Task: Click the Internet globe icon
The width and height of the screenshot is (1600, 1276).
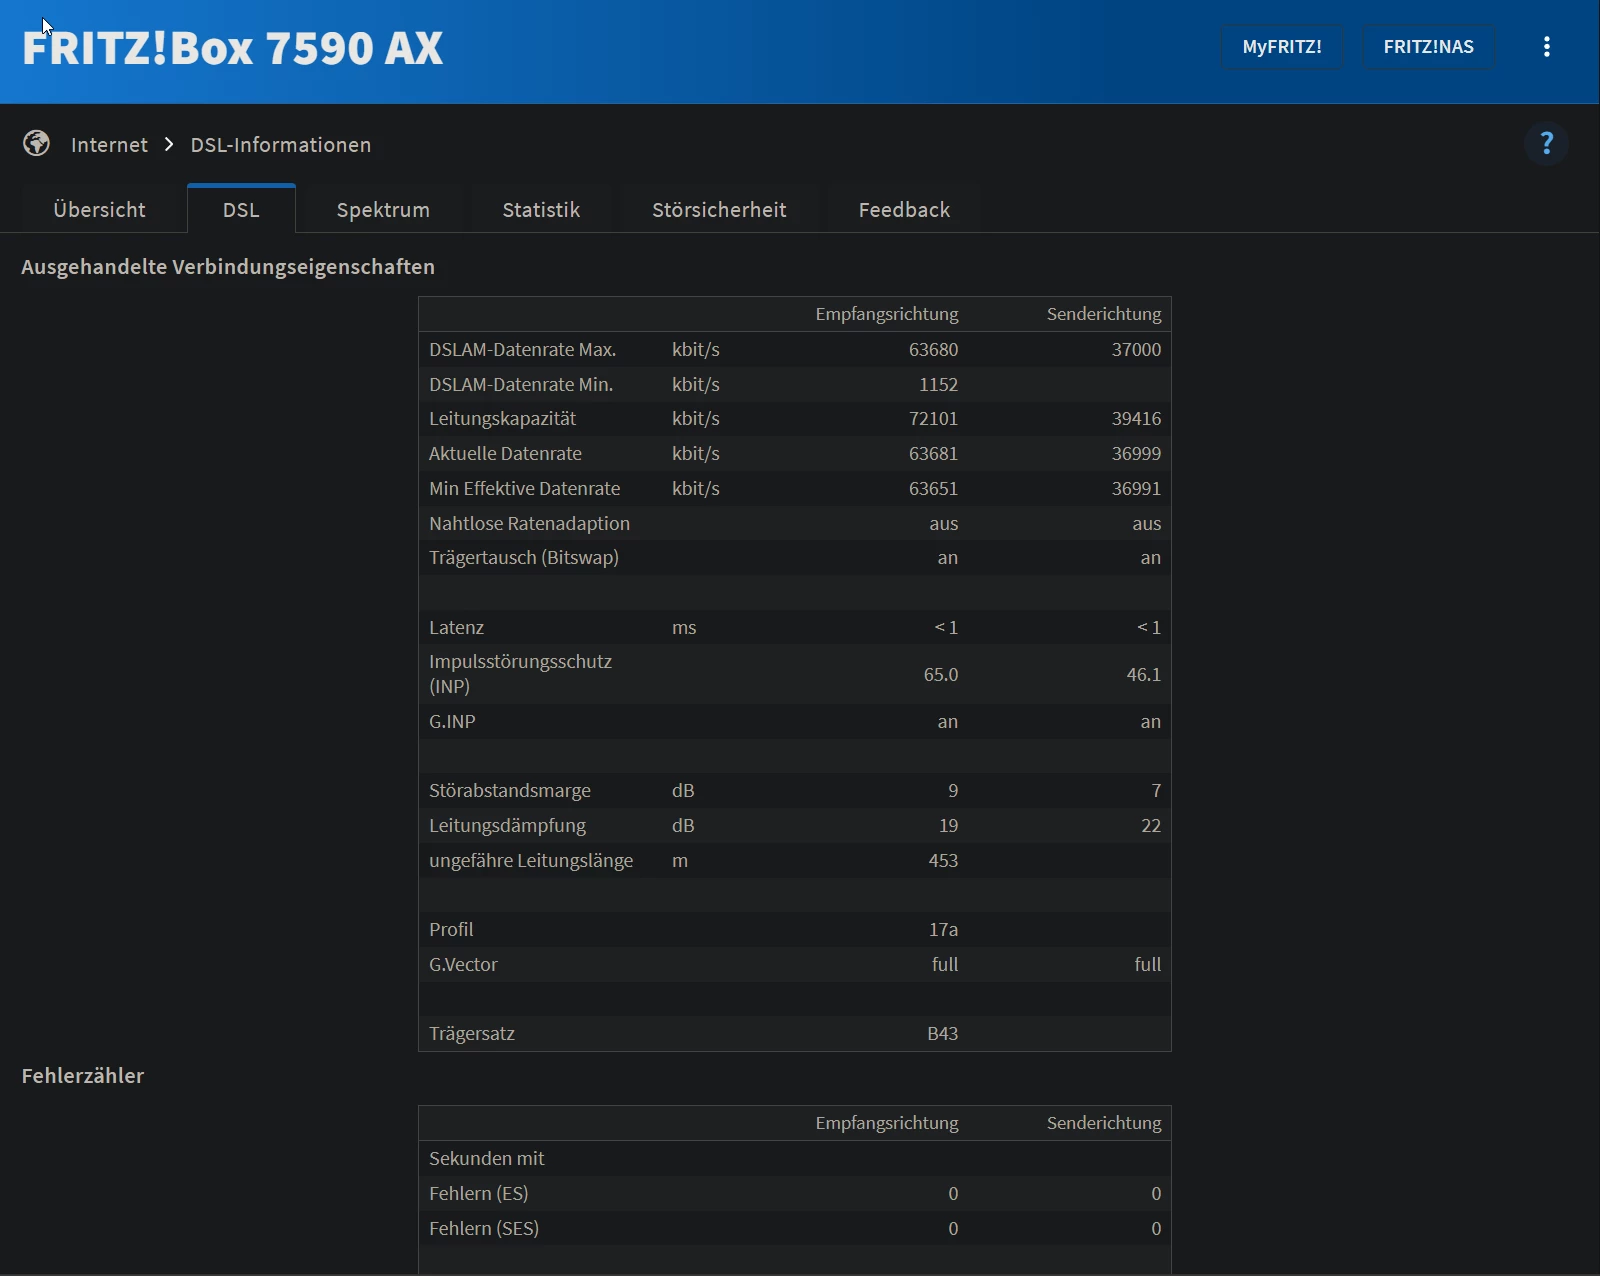Action: [x=37, y=144]
